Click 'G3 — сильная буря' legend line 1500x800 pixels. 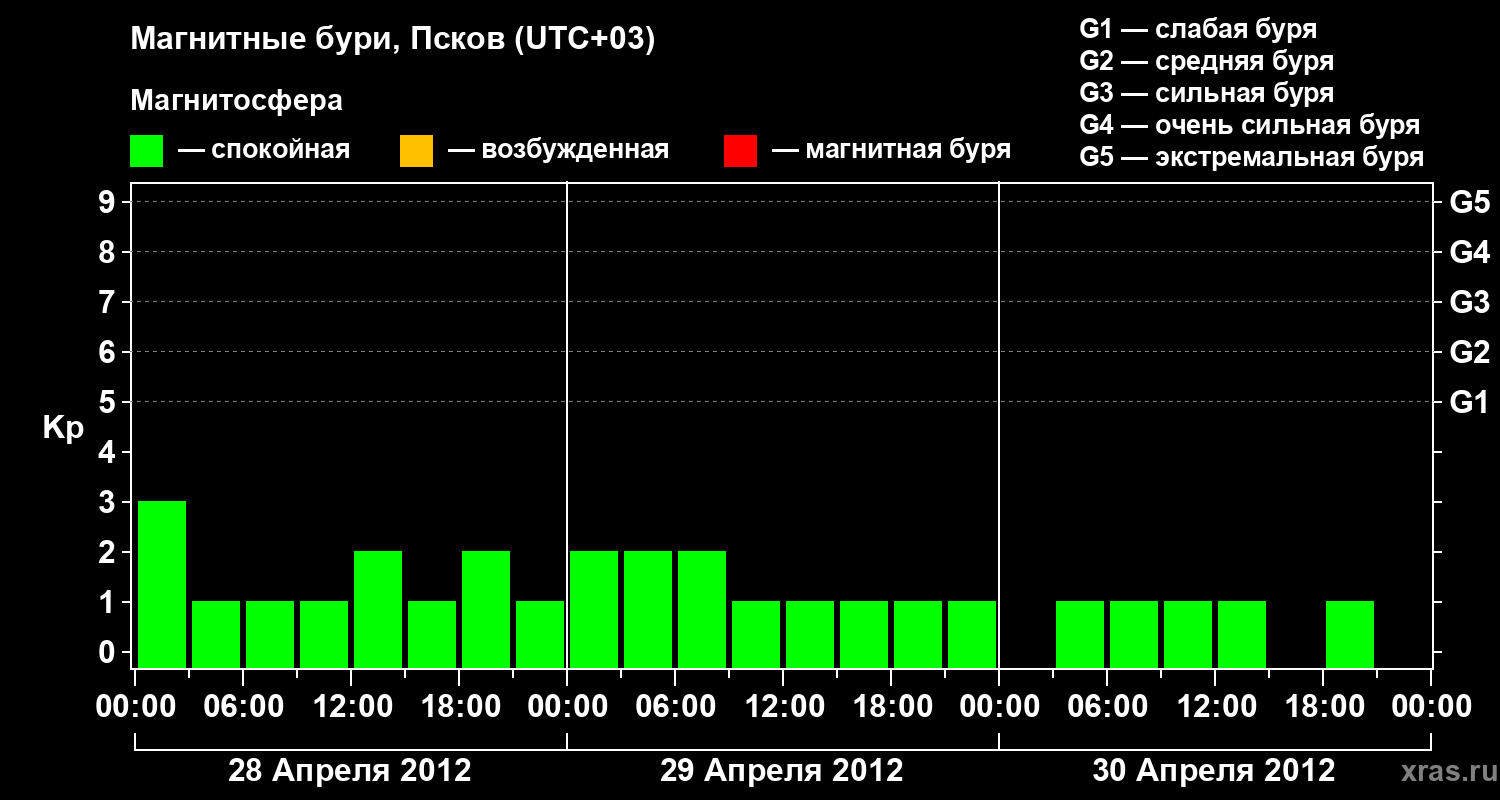click(1207, 93)
